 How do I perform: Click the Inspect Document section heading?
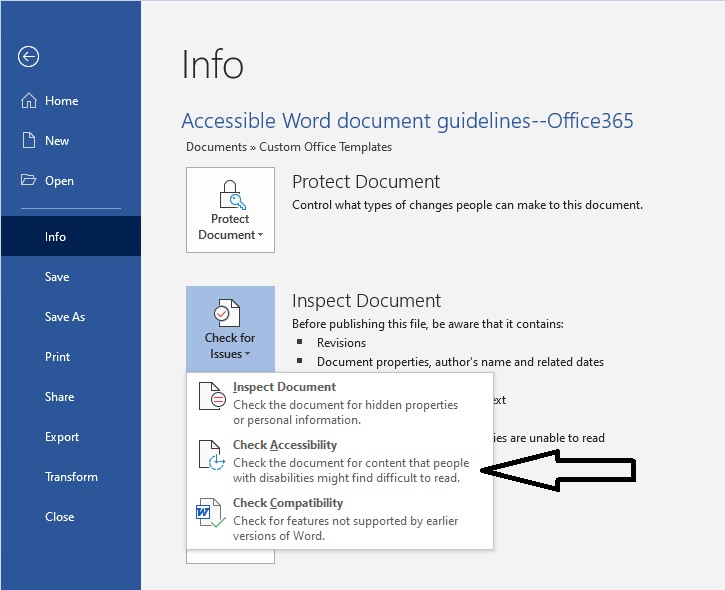tap(366, 301)
